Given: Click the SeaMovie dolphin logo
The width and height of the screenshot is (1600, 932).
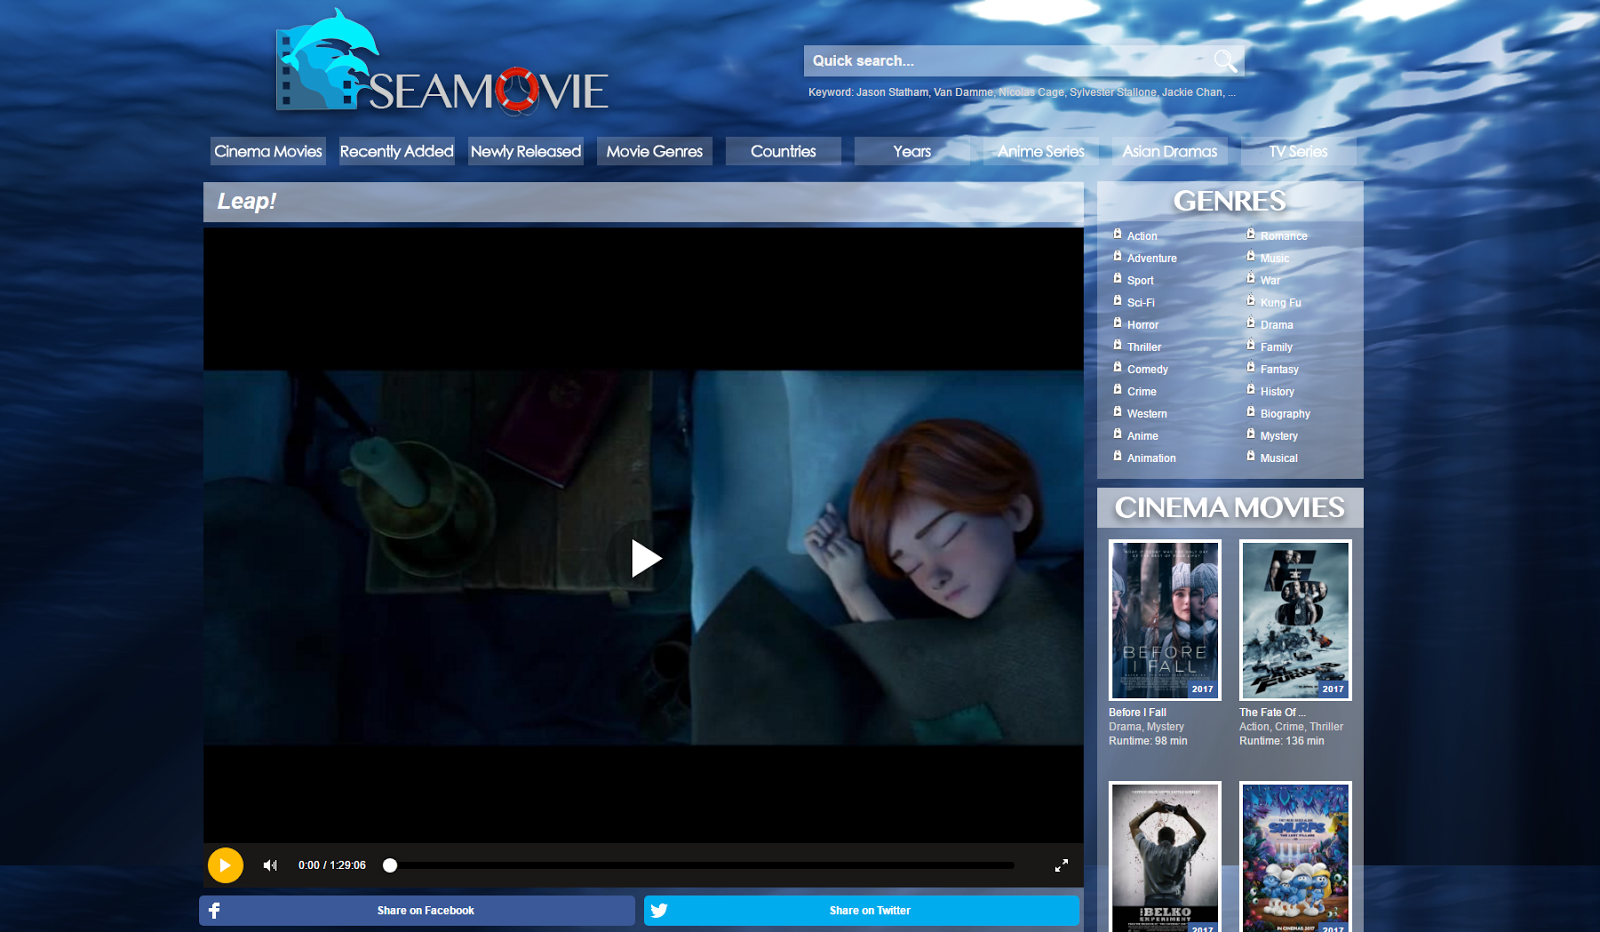Looking at the screenshot, I should click(441, 61).
